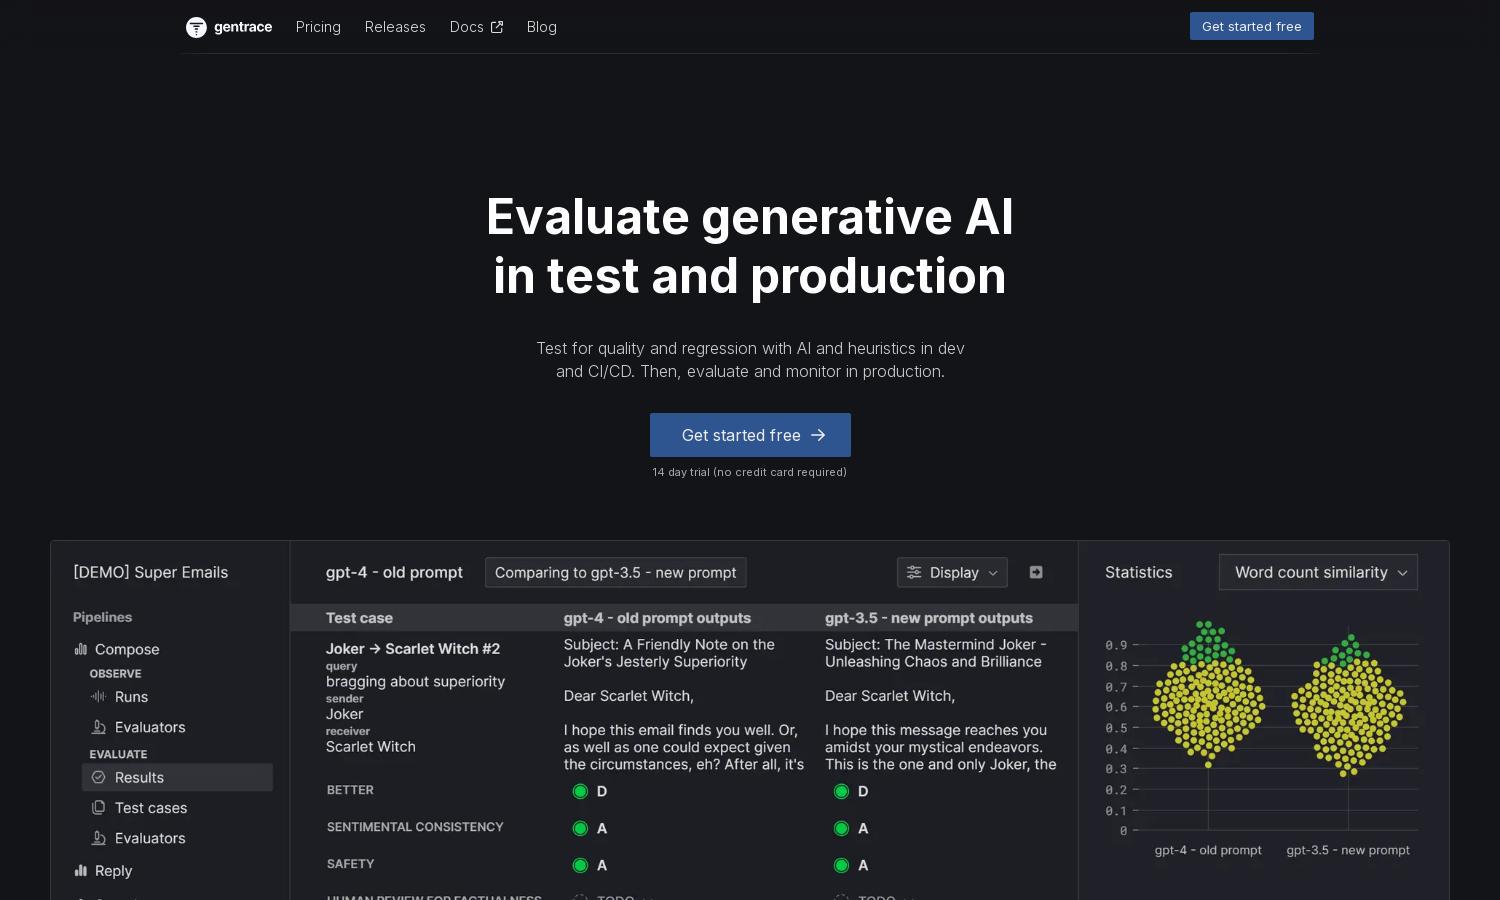Image resolution: width=1500 pixels, height=900 pixels.
Task: Click green SENTIMENTAL CONSISTENCY dot in gpt-4 column
Action: coord(580,828)
